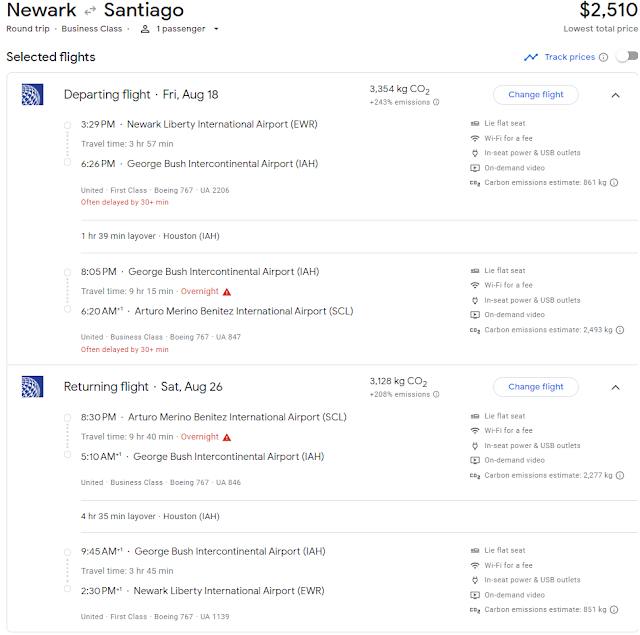Click the swap arrows between Newark and Santiago
The image size is (640, 635).
pos(90,11)
